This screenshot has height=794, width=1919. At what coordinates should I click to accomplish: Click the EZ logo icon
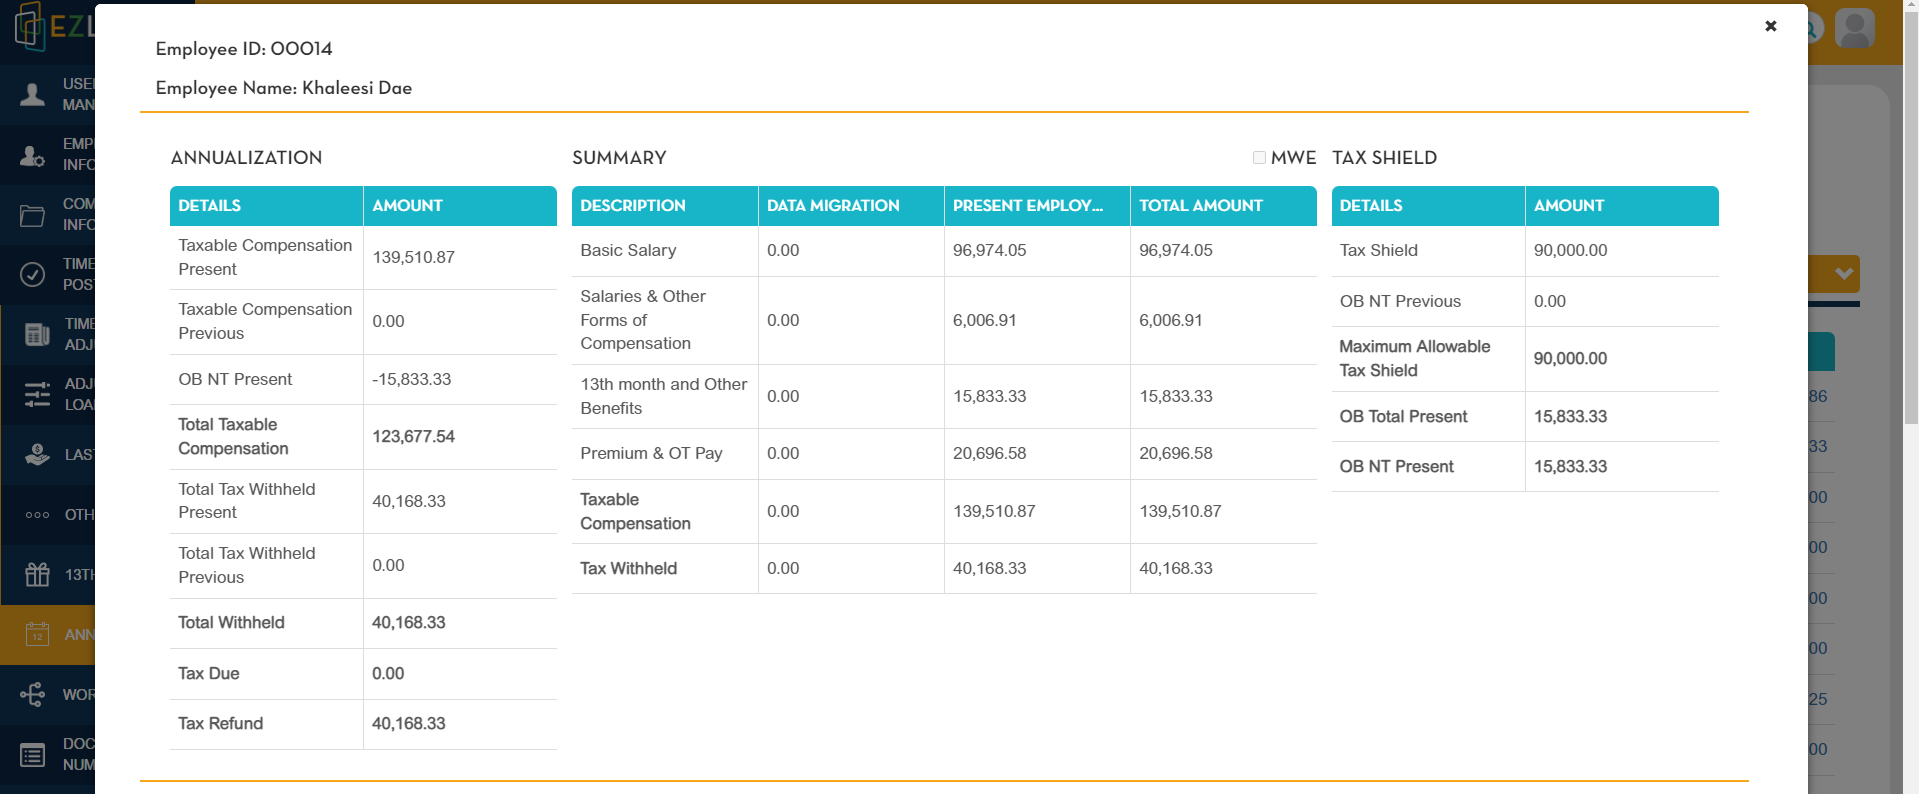(30, 26)
